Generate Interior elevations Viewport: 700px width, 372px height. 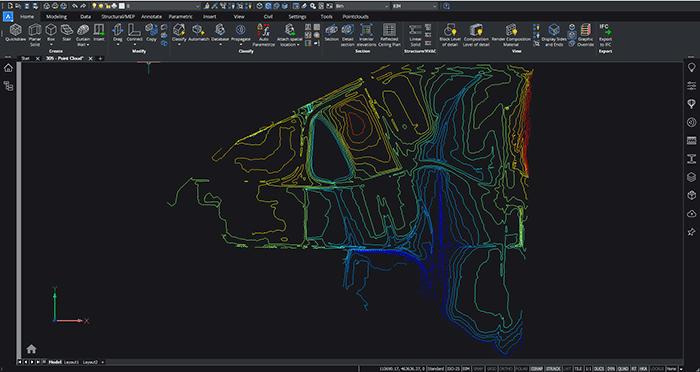coord(367,35)
